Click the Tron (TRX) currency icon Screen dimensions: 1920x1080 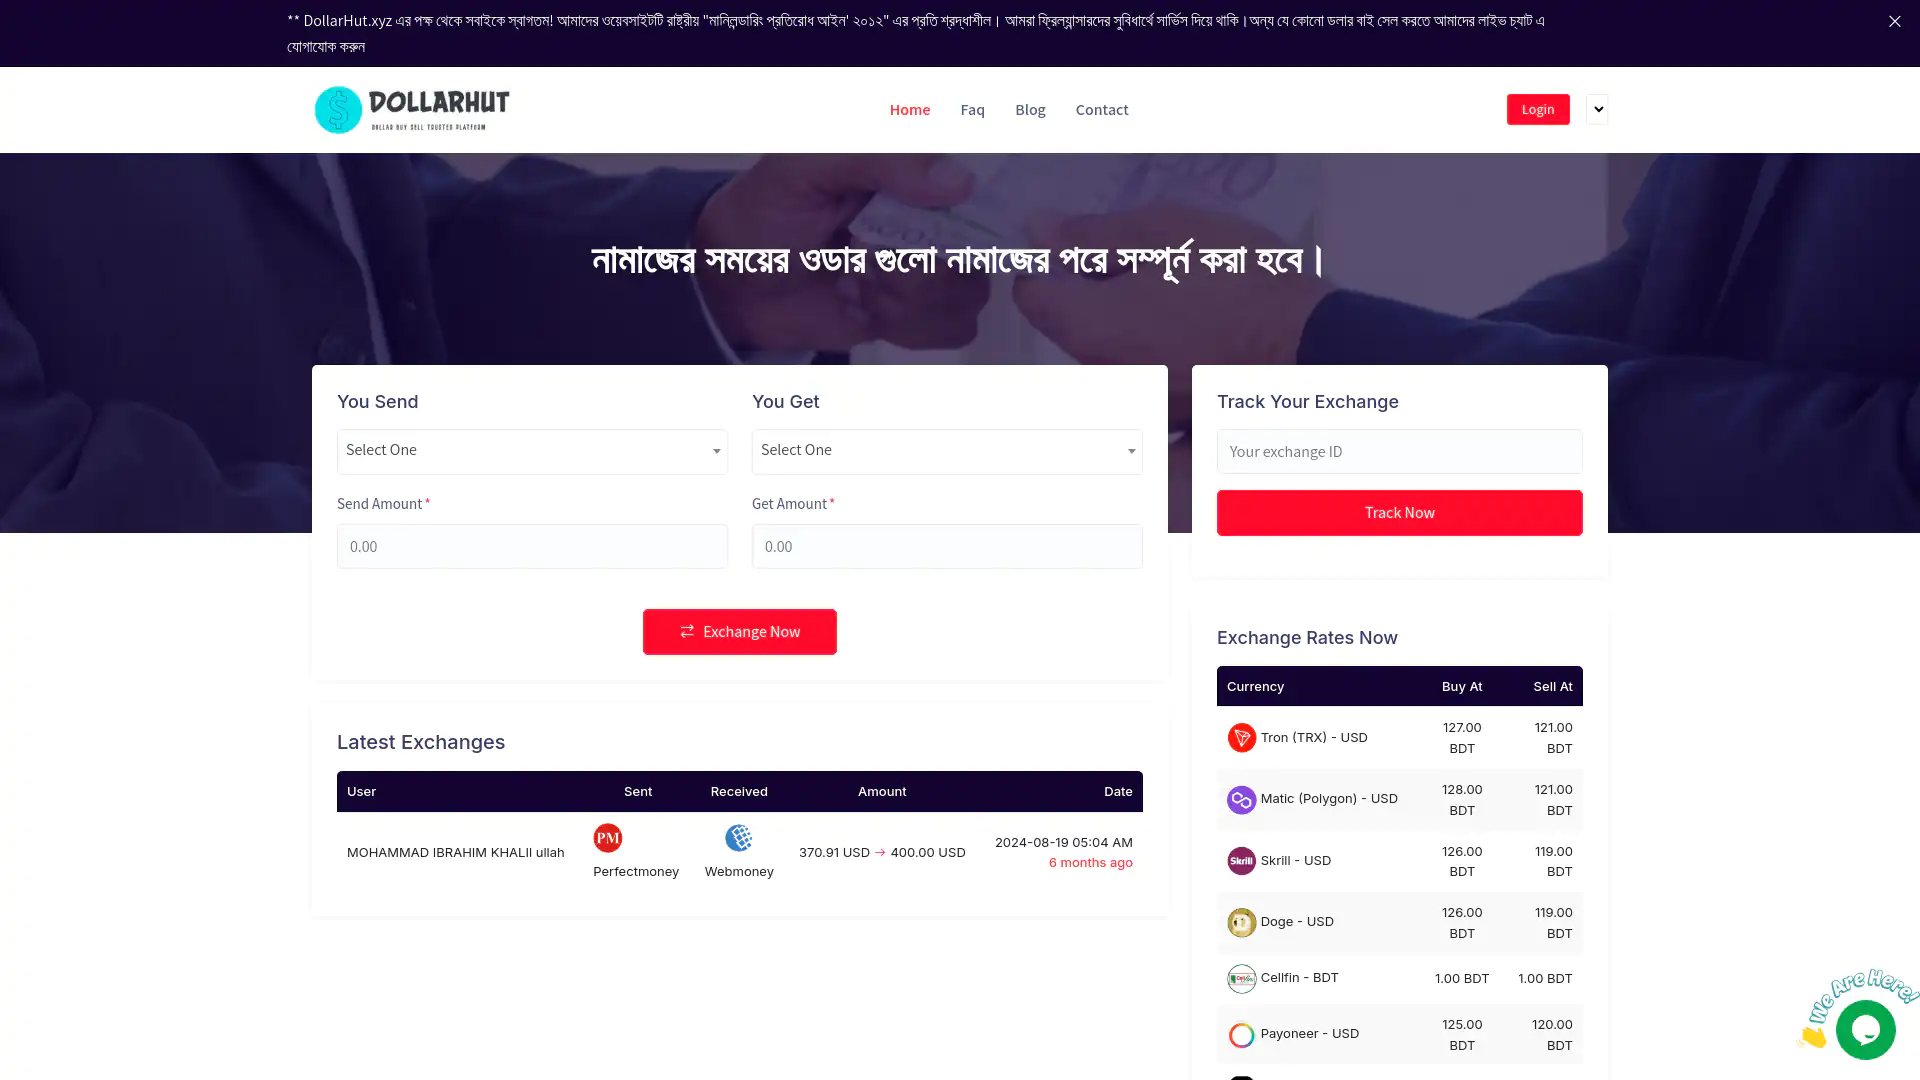pyautogui.click(x=1241, y=738)
